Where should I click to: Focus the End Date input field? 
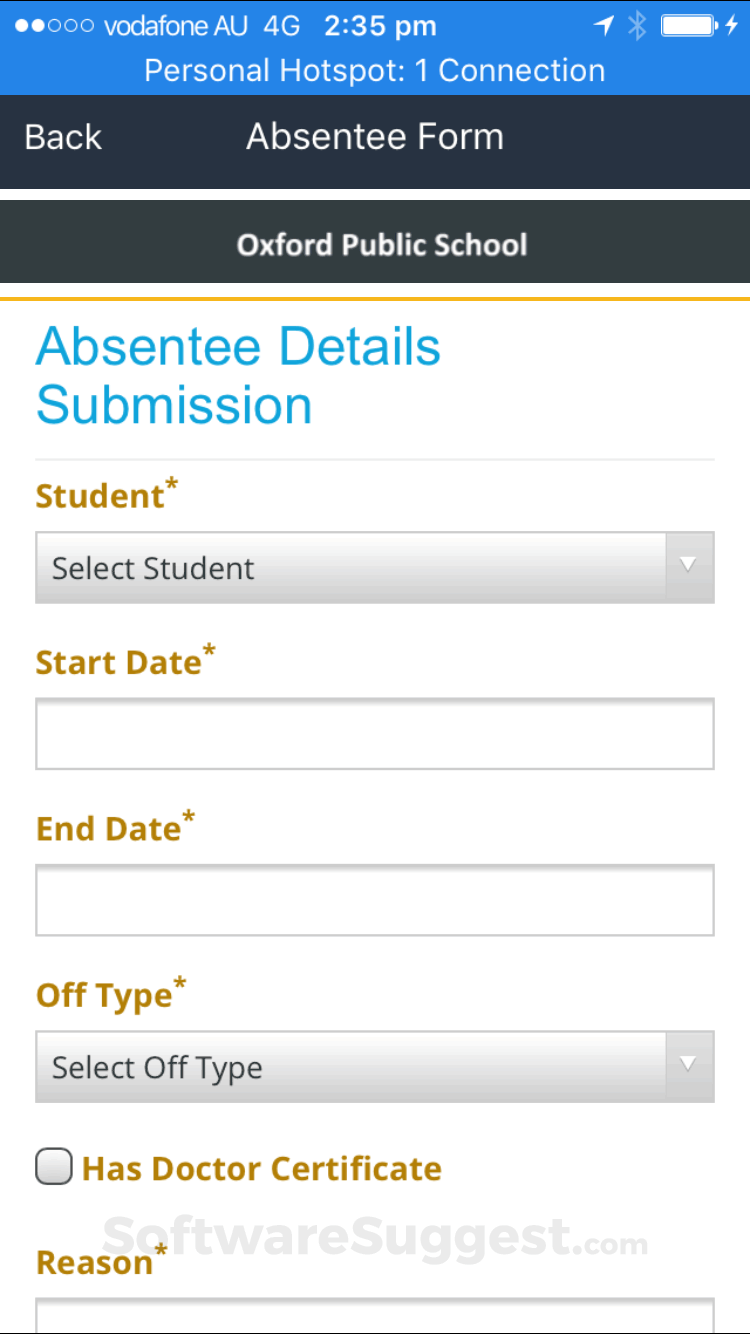click(x=374, y=900)
